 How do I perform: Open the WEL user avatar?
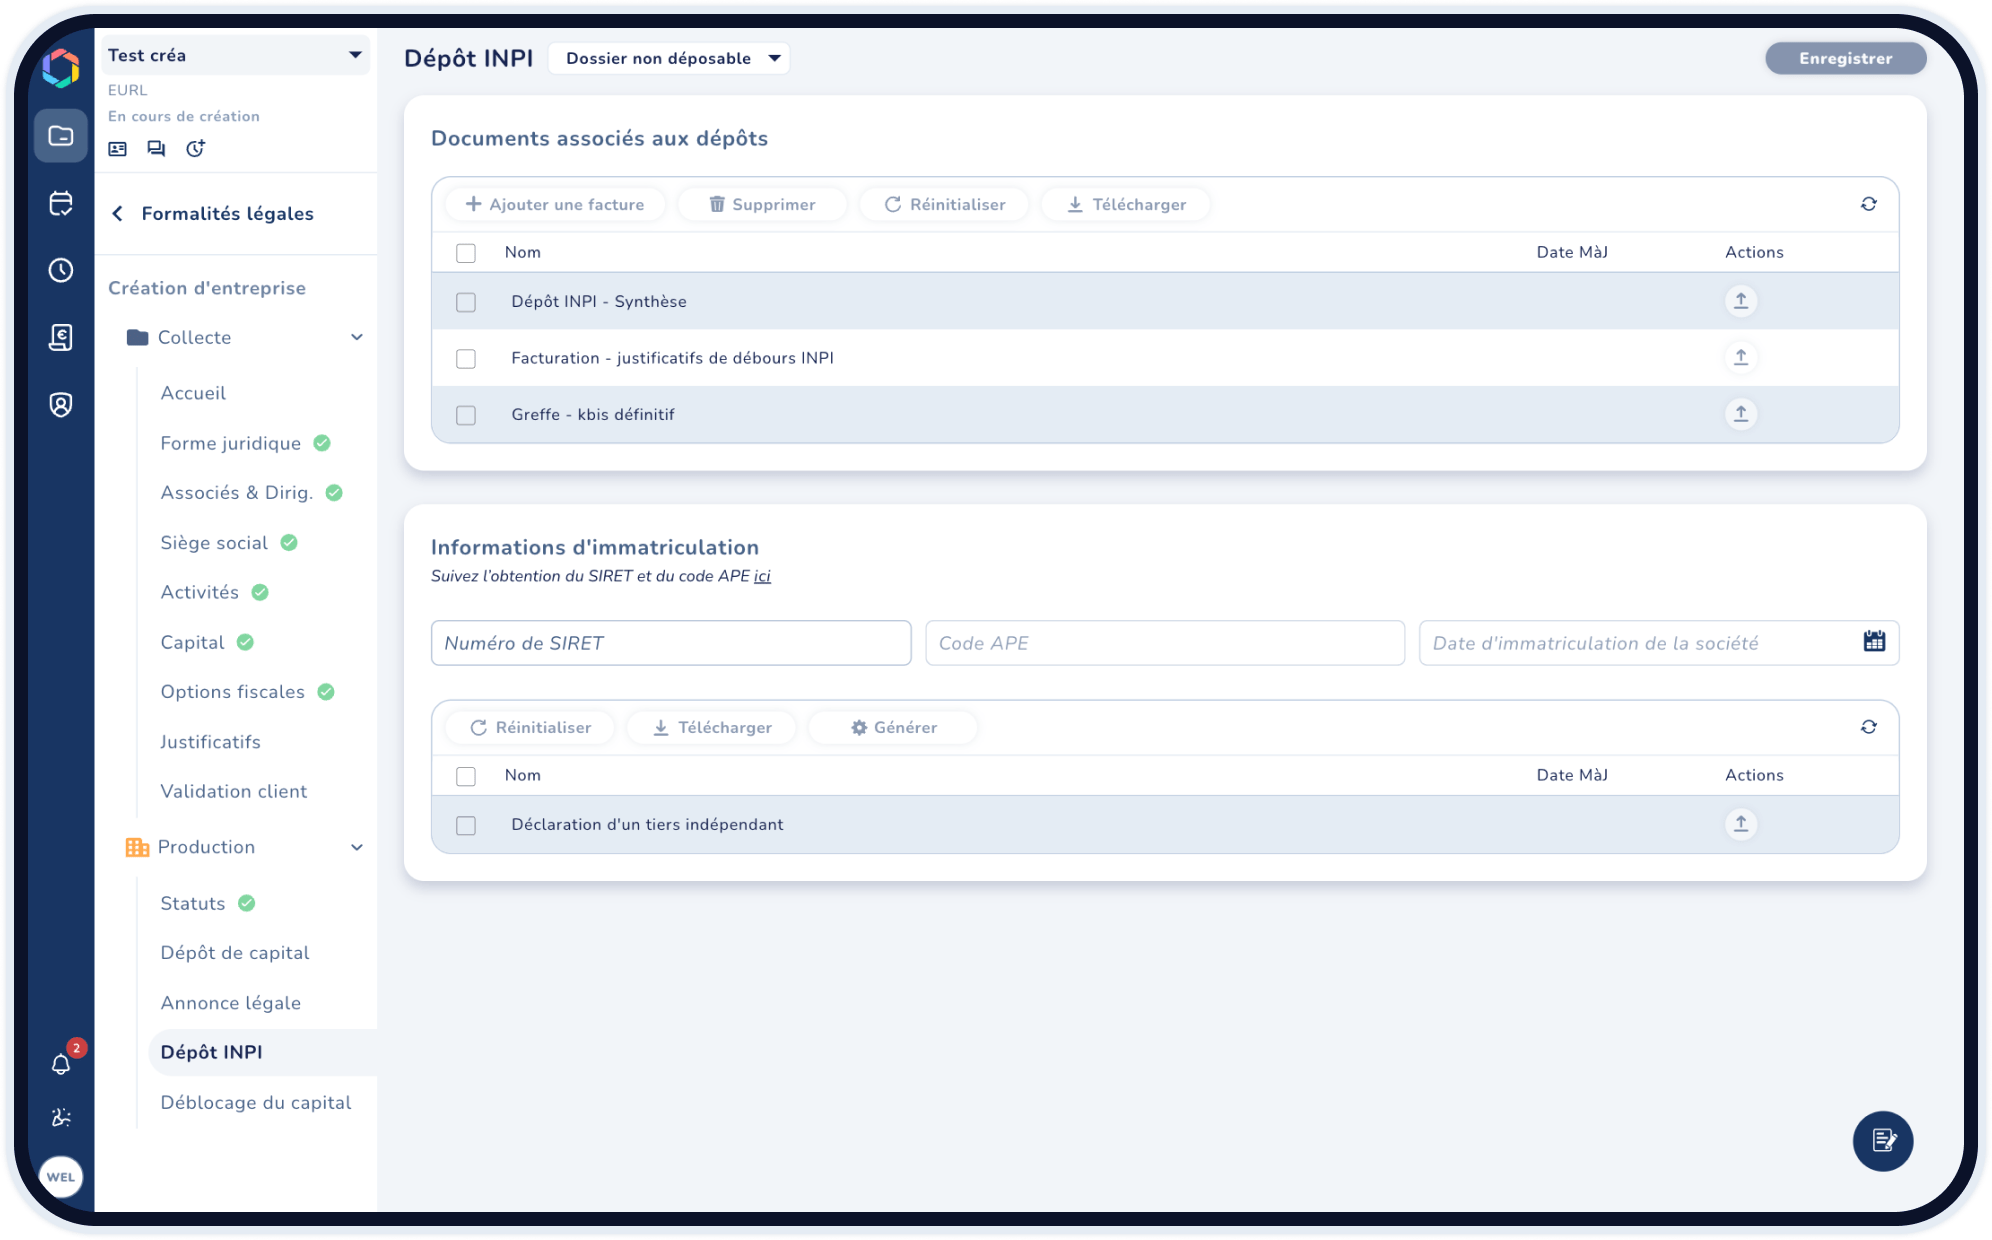(x=61, y=1177)
